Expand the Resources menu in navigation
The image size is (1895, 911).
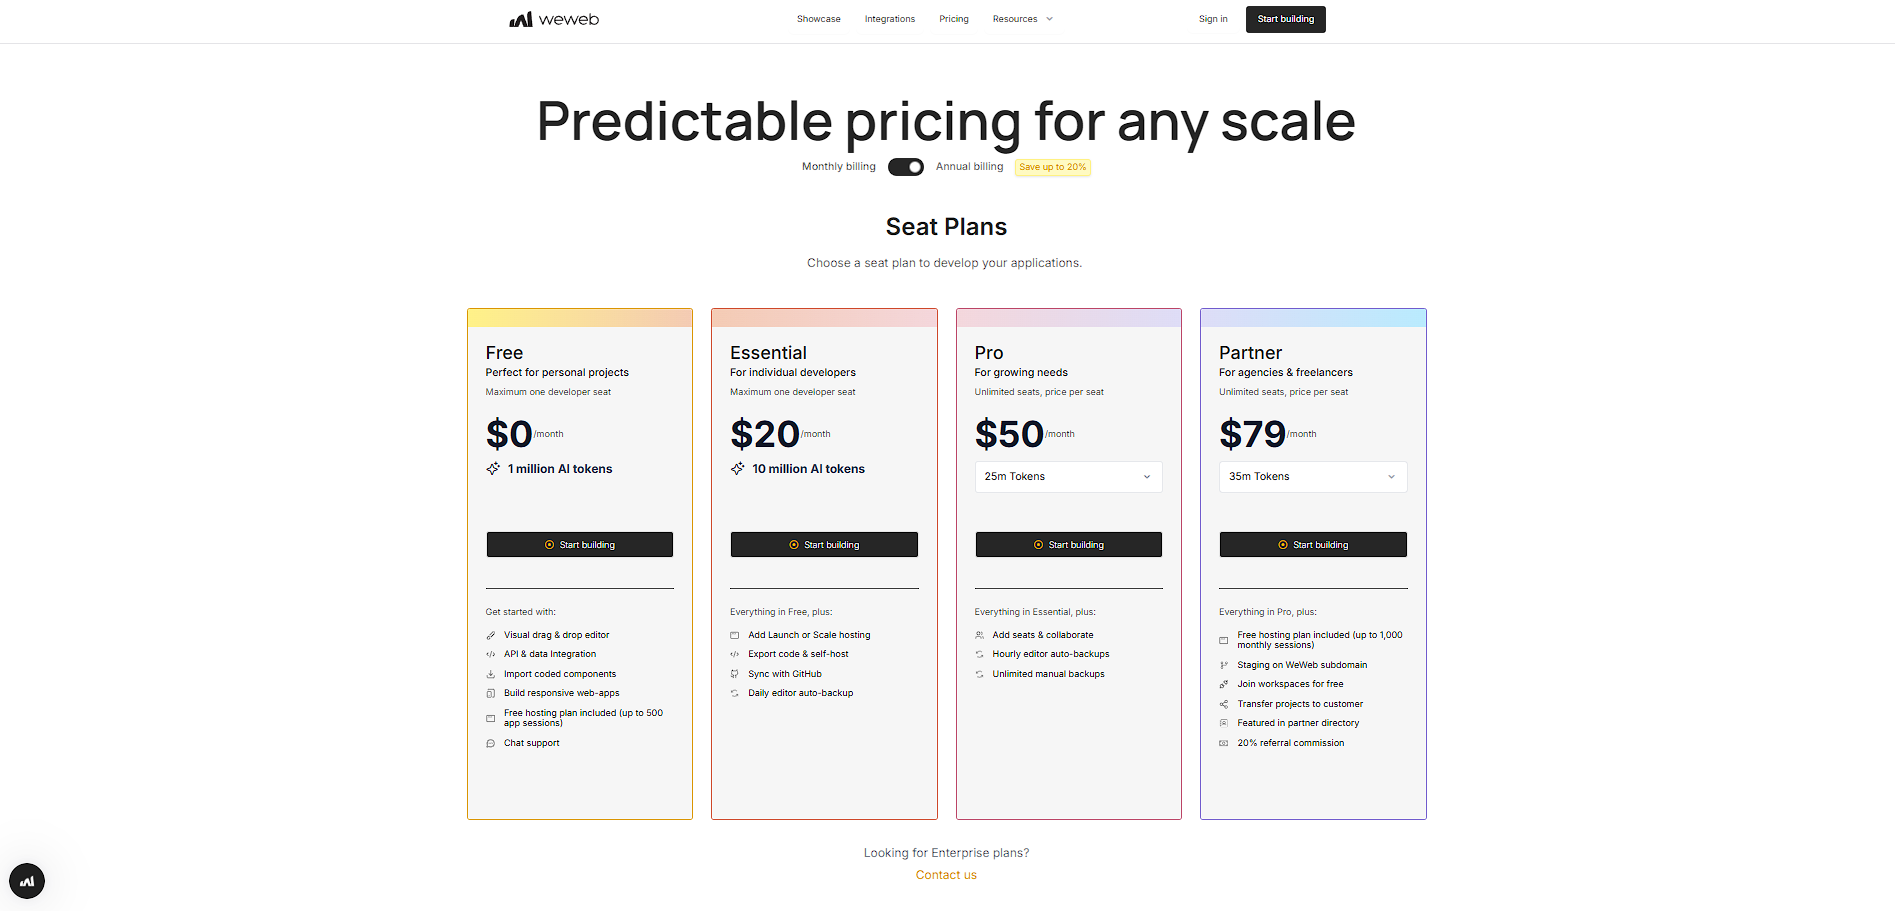click(1022, 19)
